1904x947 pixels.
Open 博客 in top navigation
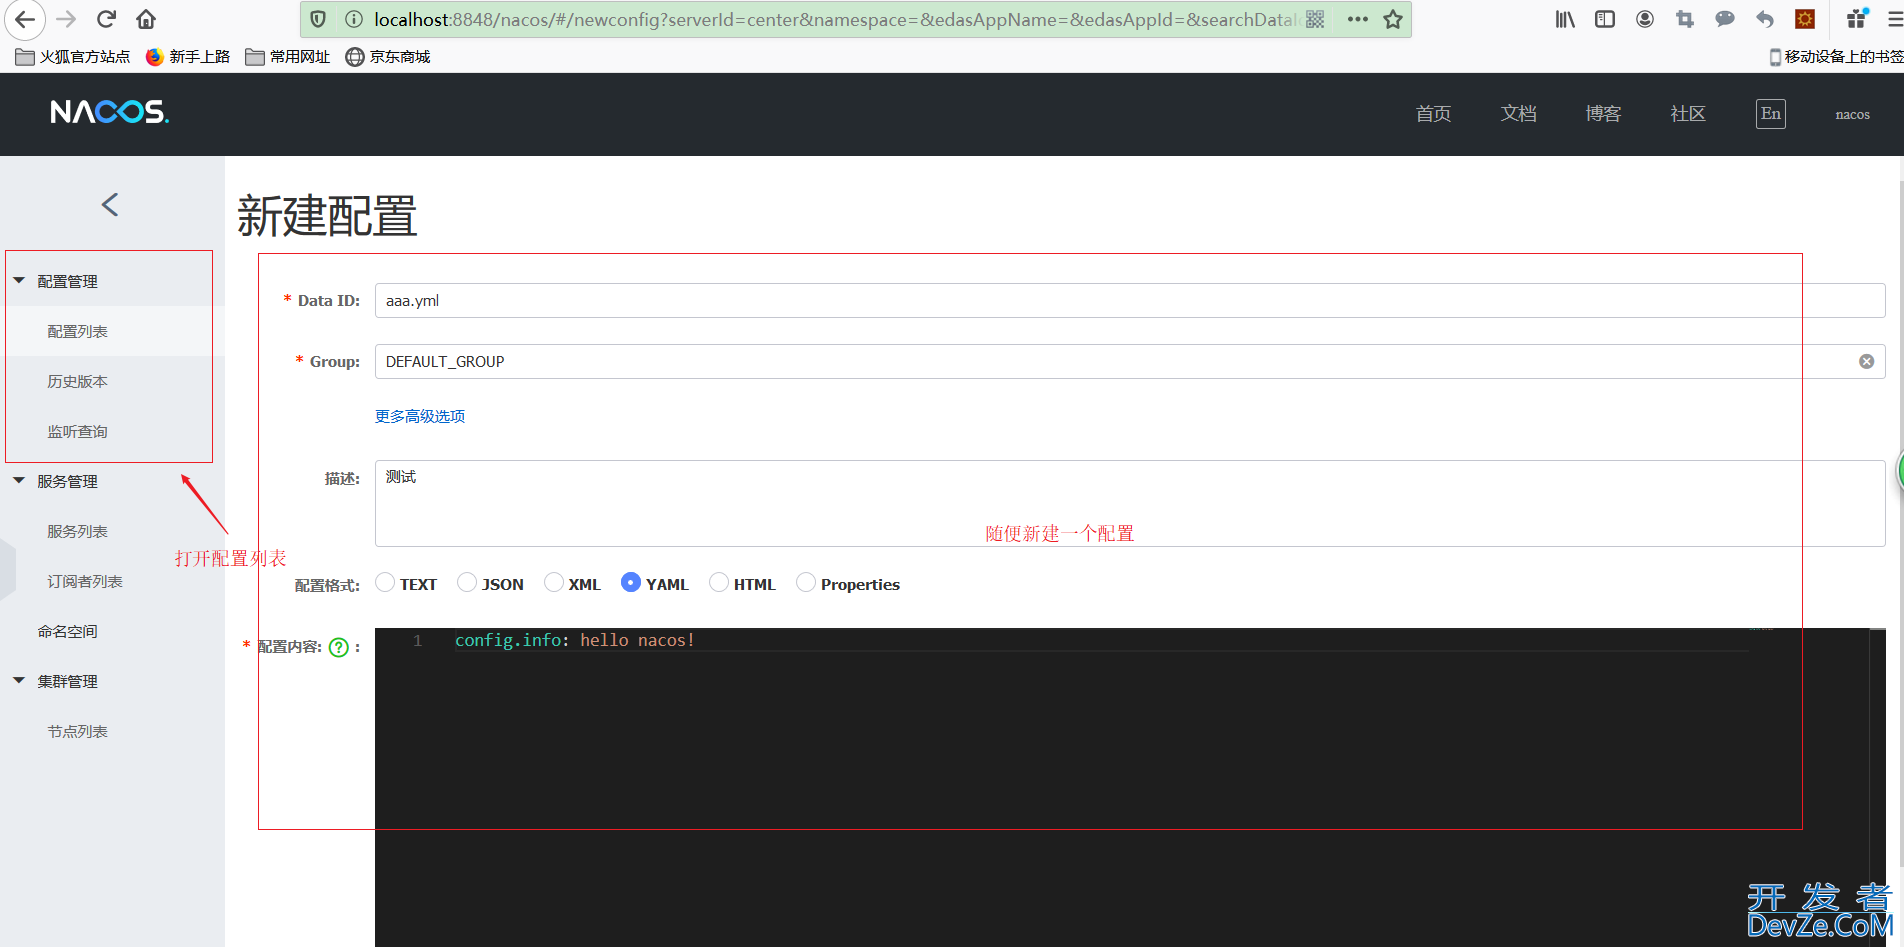click(1603, 114)
